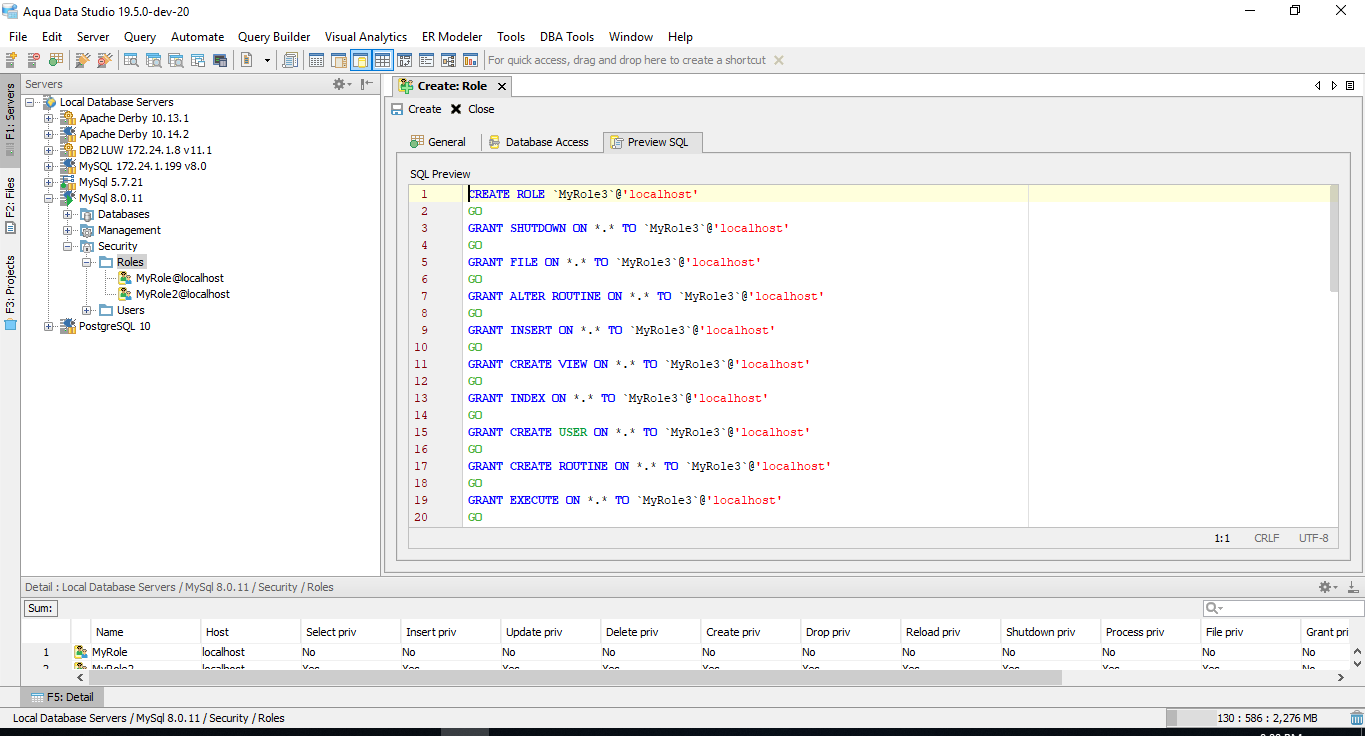Open the ER Modeler menu
This screenshot has height=736, width=1365.
click(x=452, y=37)
